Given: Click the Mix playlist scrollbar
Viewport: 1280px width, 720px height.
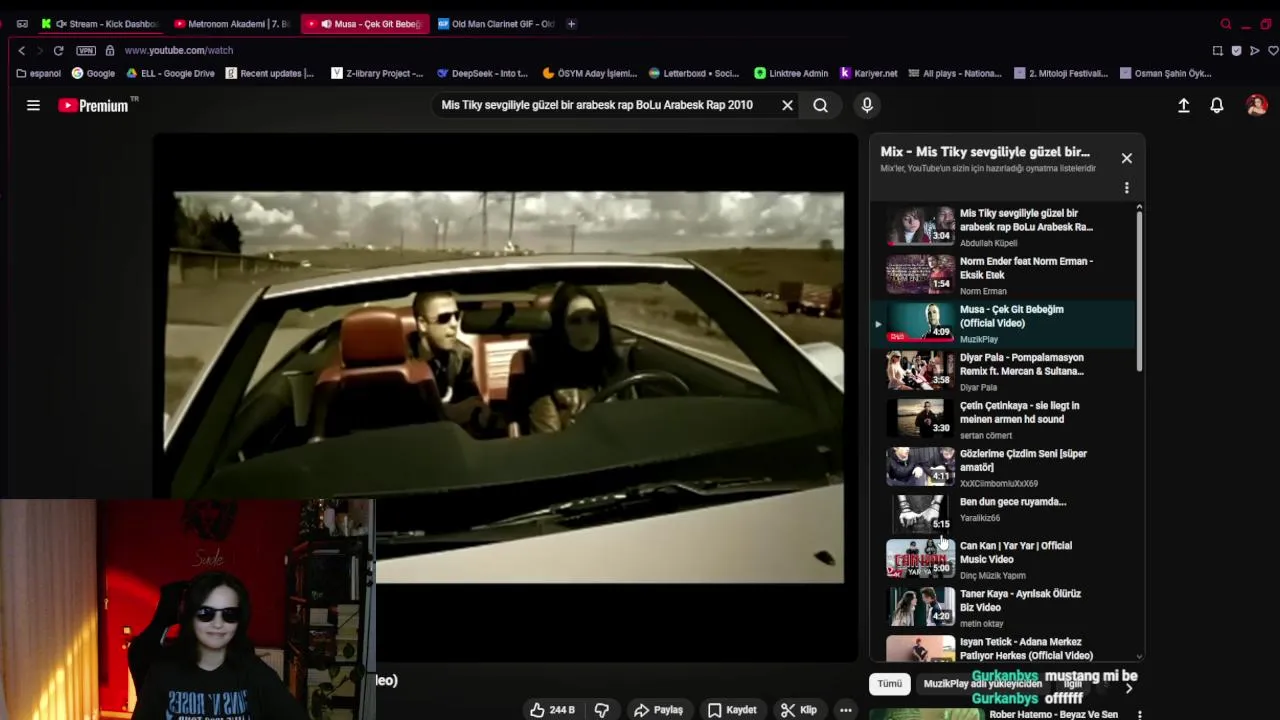Looking at the screenshot, I should pyautogui.click(x=1139, y=290).
